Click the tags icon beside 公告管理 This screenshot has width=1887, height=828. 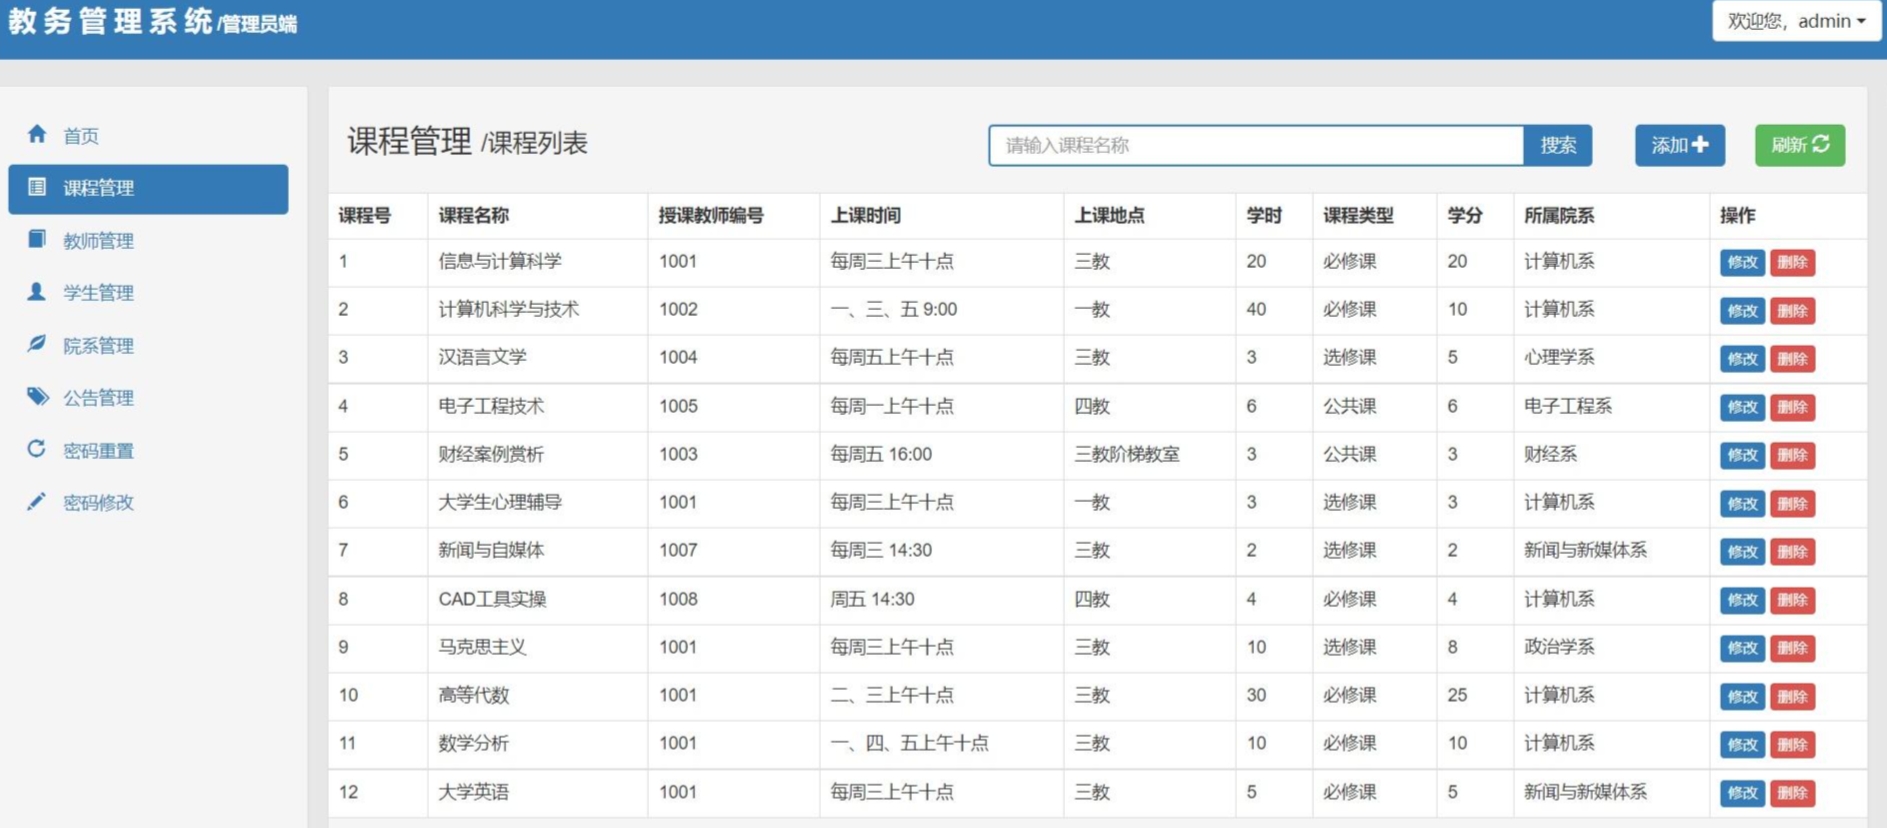(x=38, y=396)
